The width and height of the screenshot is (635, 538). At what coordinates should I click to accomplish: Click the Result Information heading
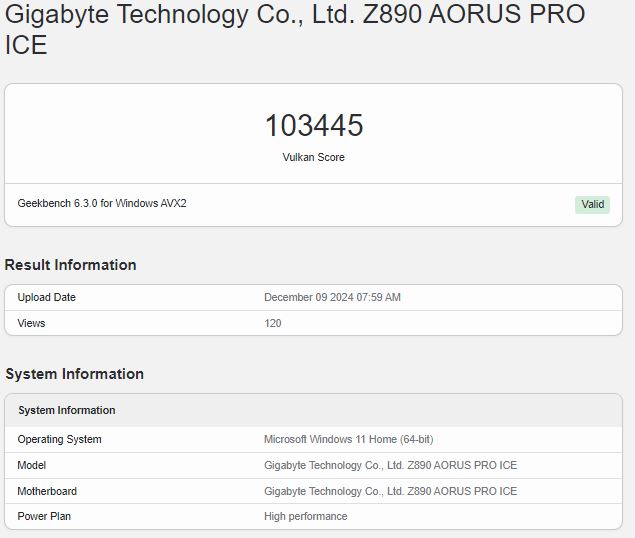[x=70, y=265]
